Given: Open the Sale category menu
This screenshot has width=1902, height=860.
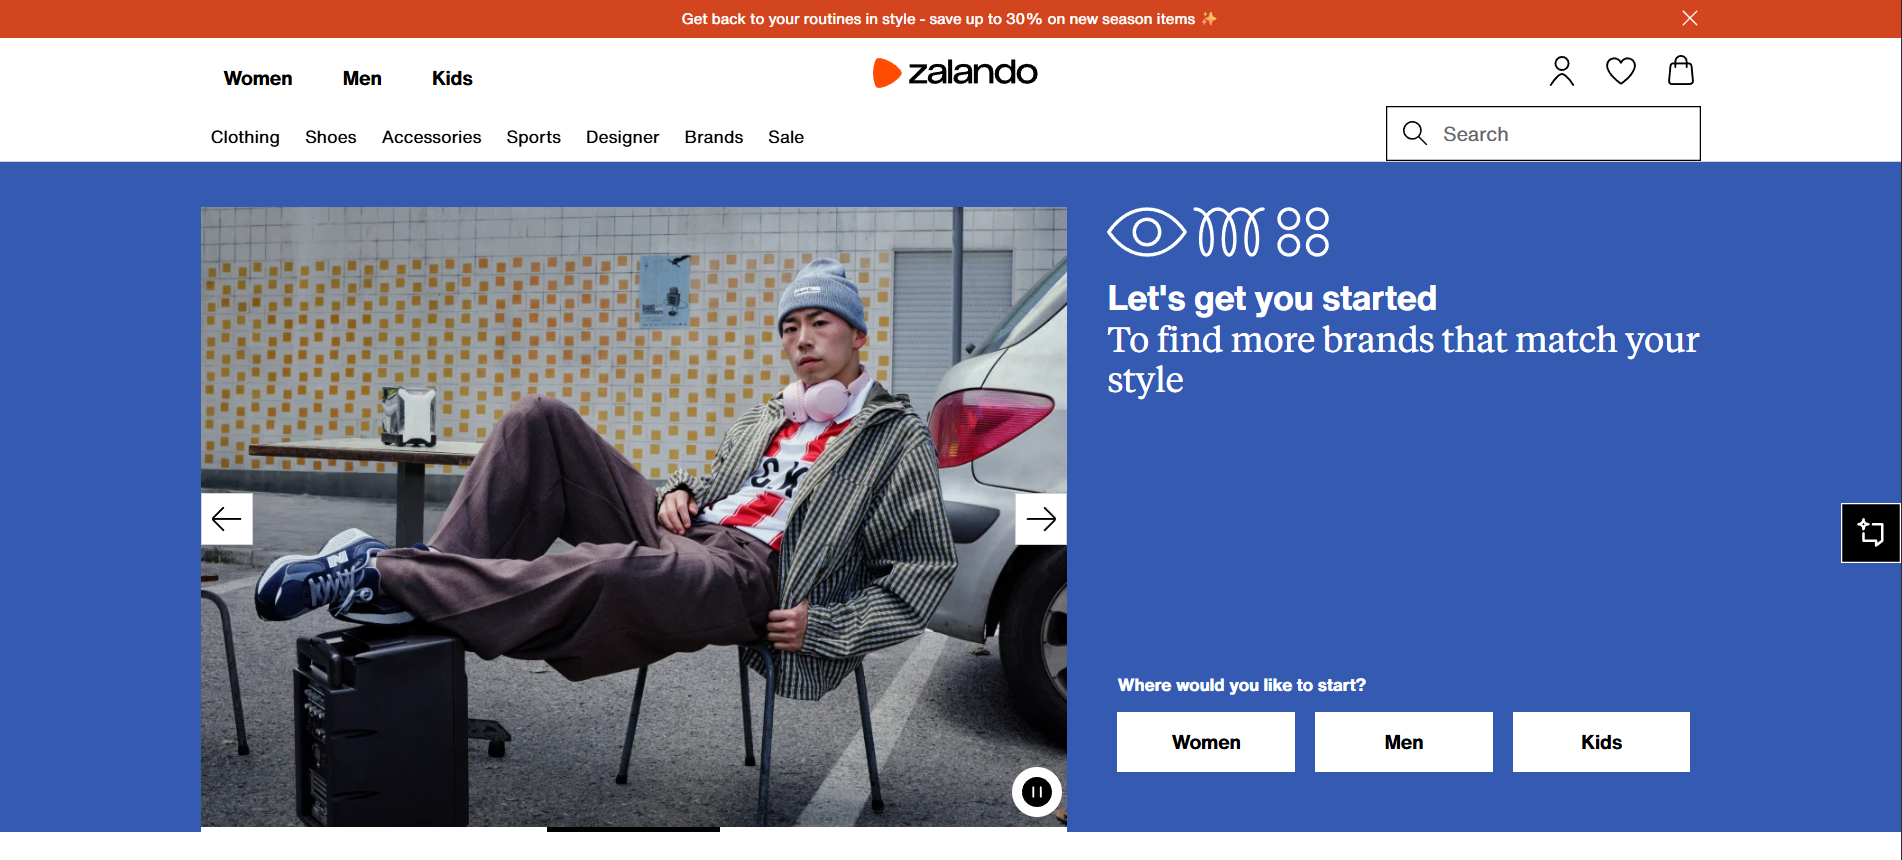Looking at the screenshot, I should [x=786, y=137].
